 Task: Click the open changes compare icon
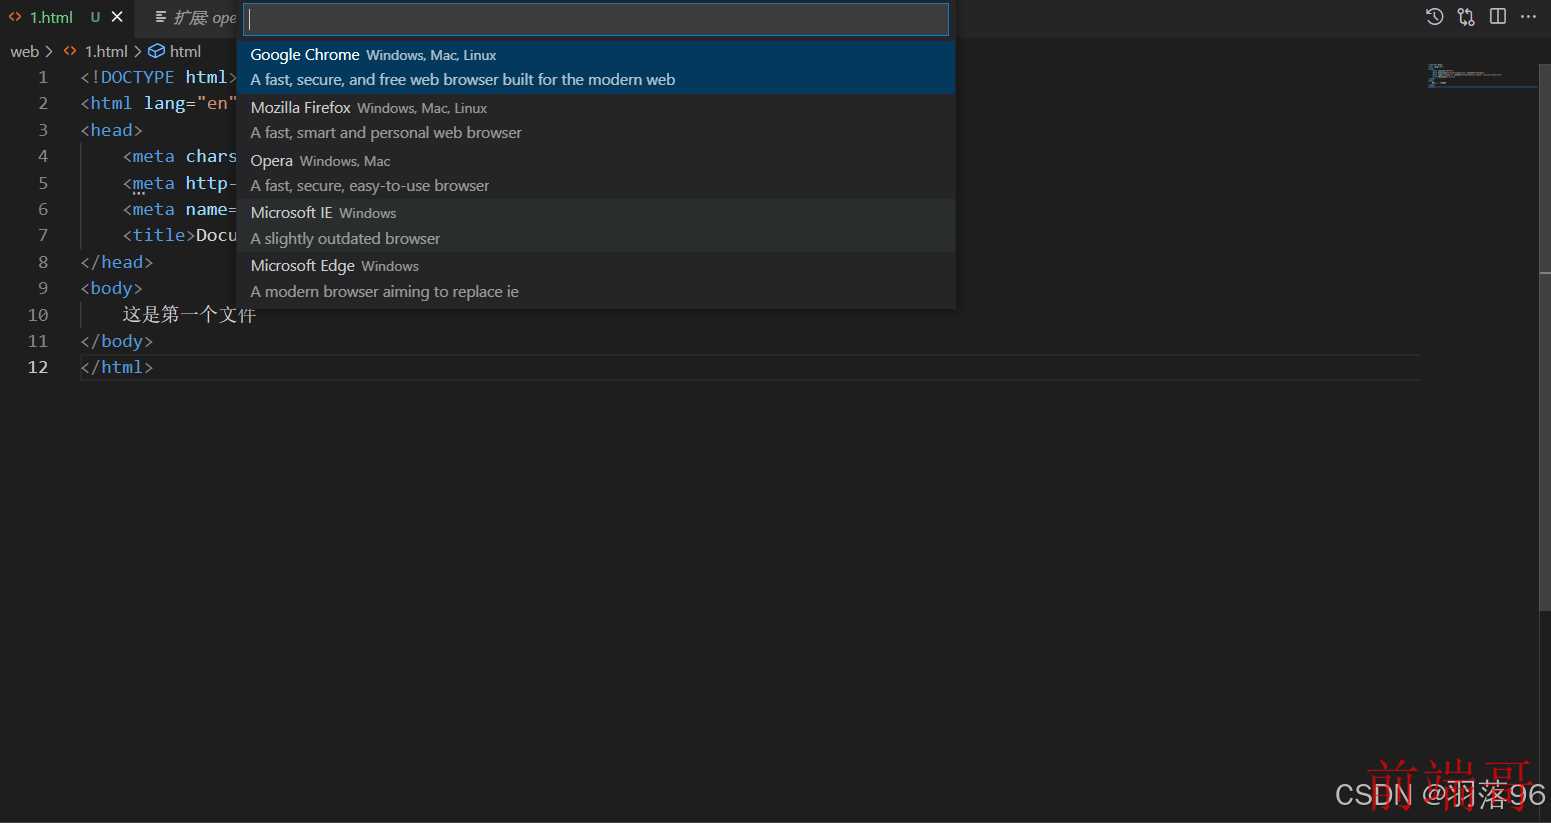click(x=1466, y=16)
